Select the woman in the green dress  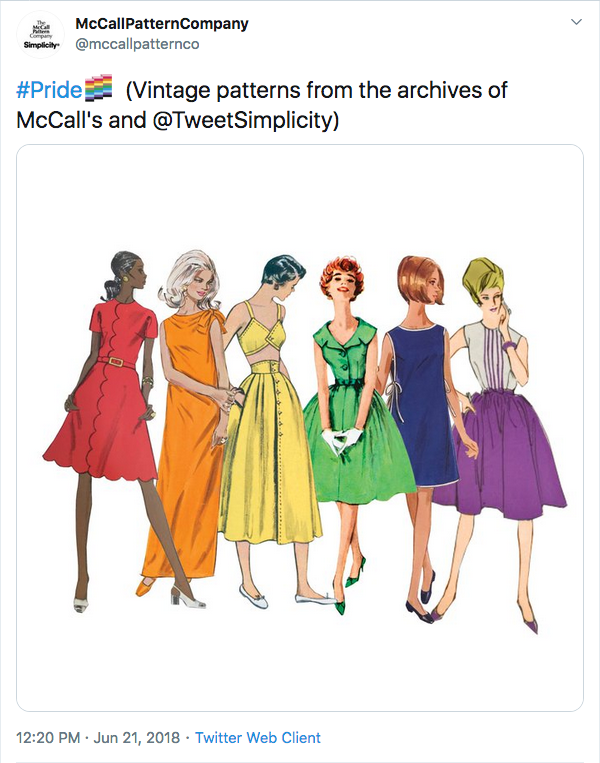click(x=355, y=420)
